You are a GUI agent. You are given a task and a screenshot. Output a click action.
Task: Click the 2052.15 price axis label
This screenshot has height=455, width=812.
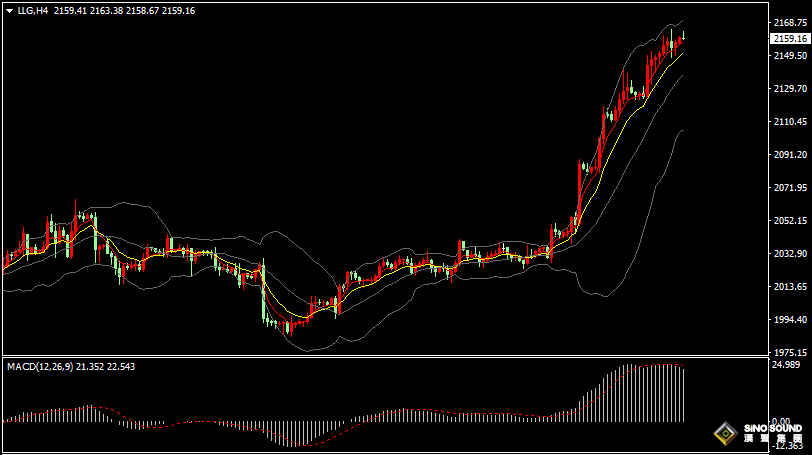coord(790,221)
